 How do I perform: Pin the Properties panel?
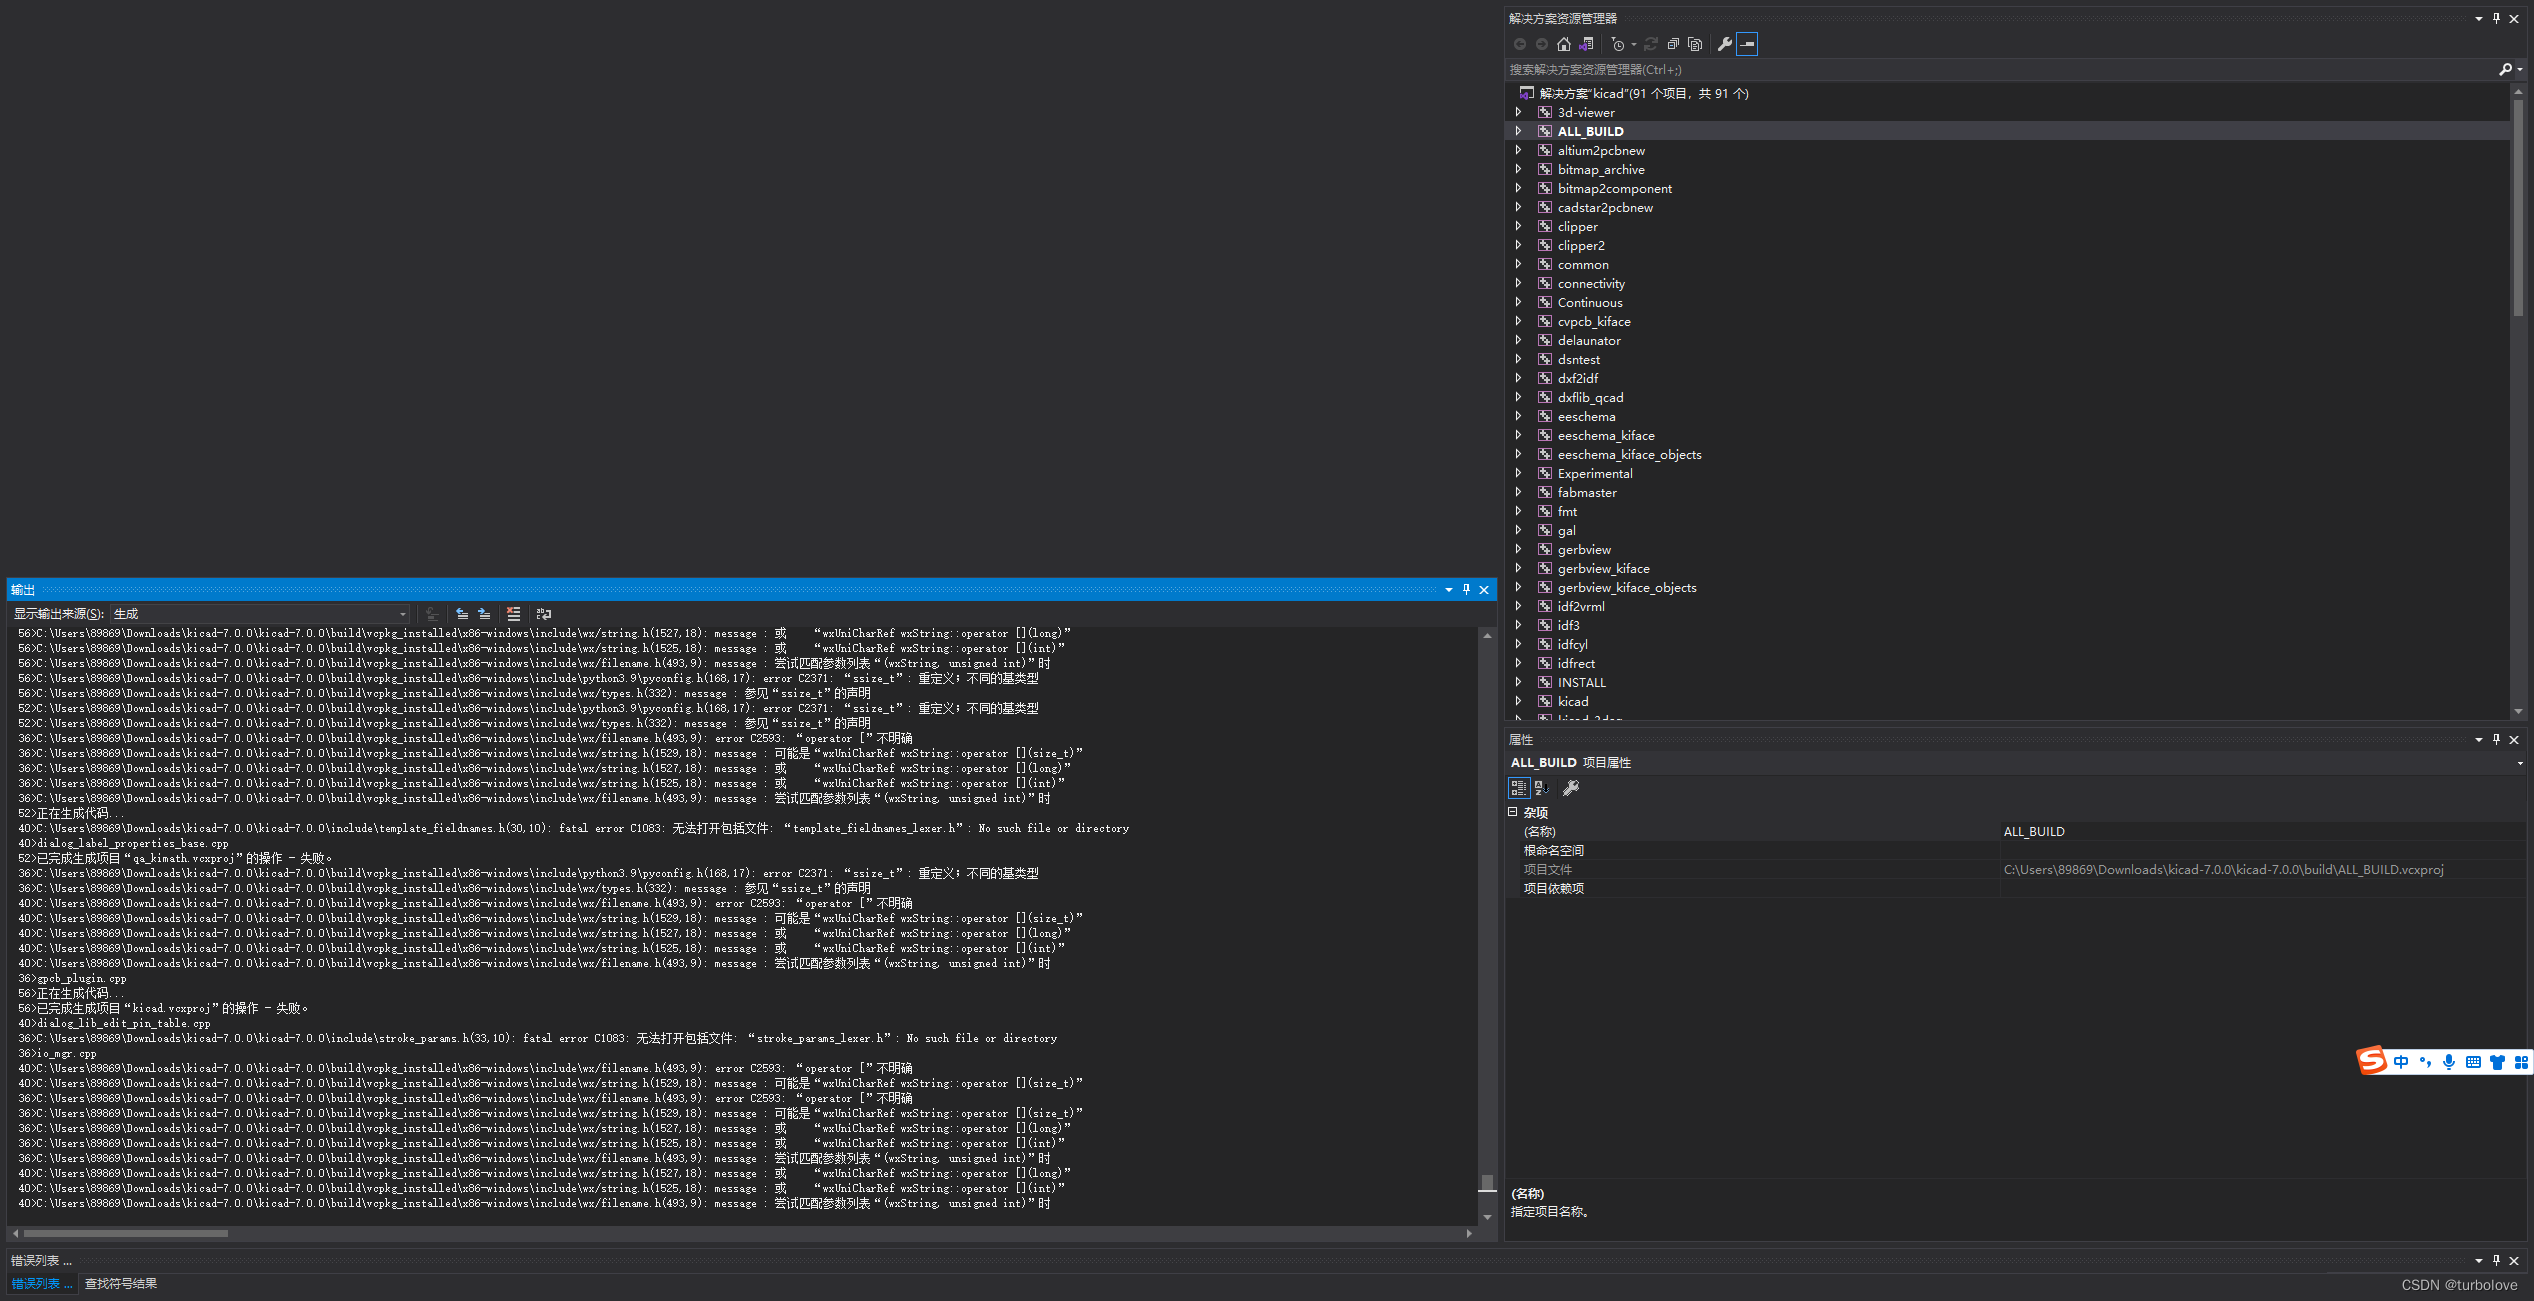[x=2496, y=739]
